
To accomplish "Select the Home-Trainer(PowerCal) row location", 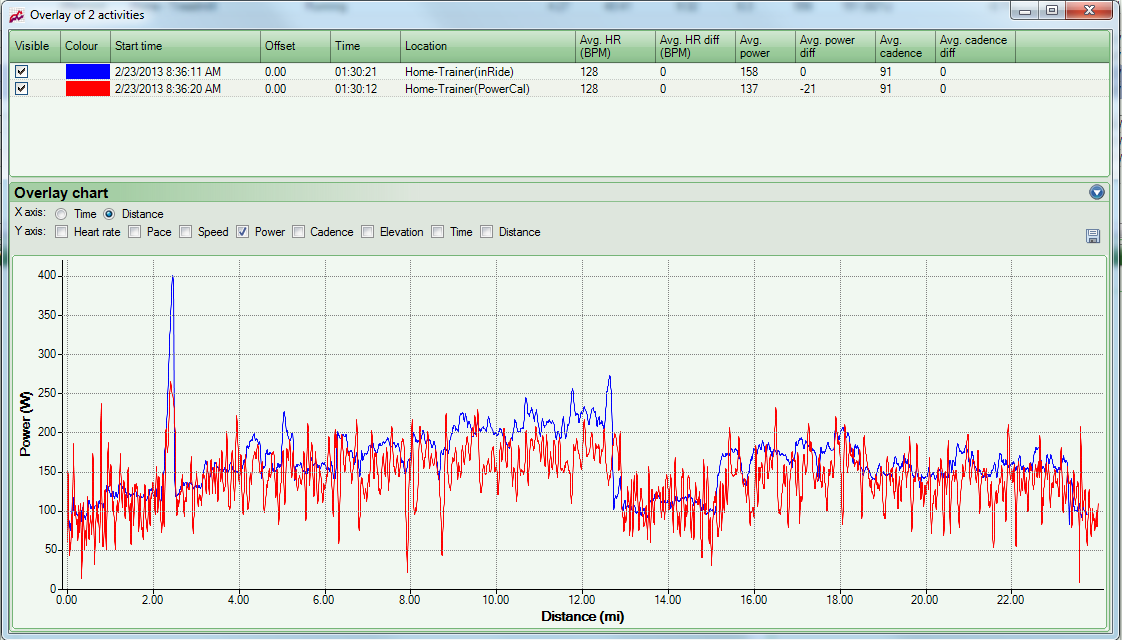I will (467, 89).
